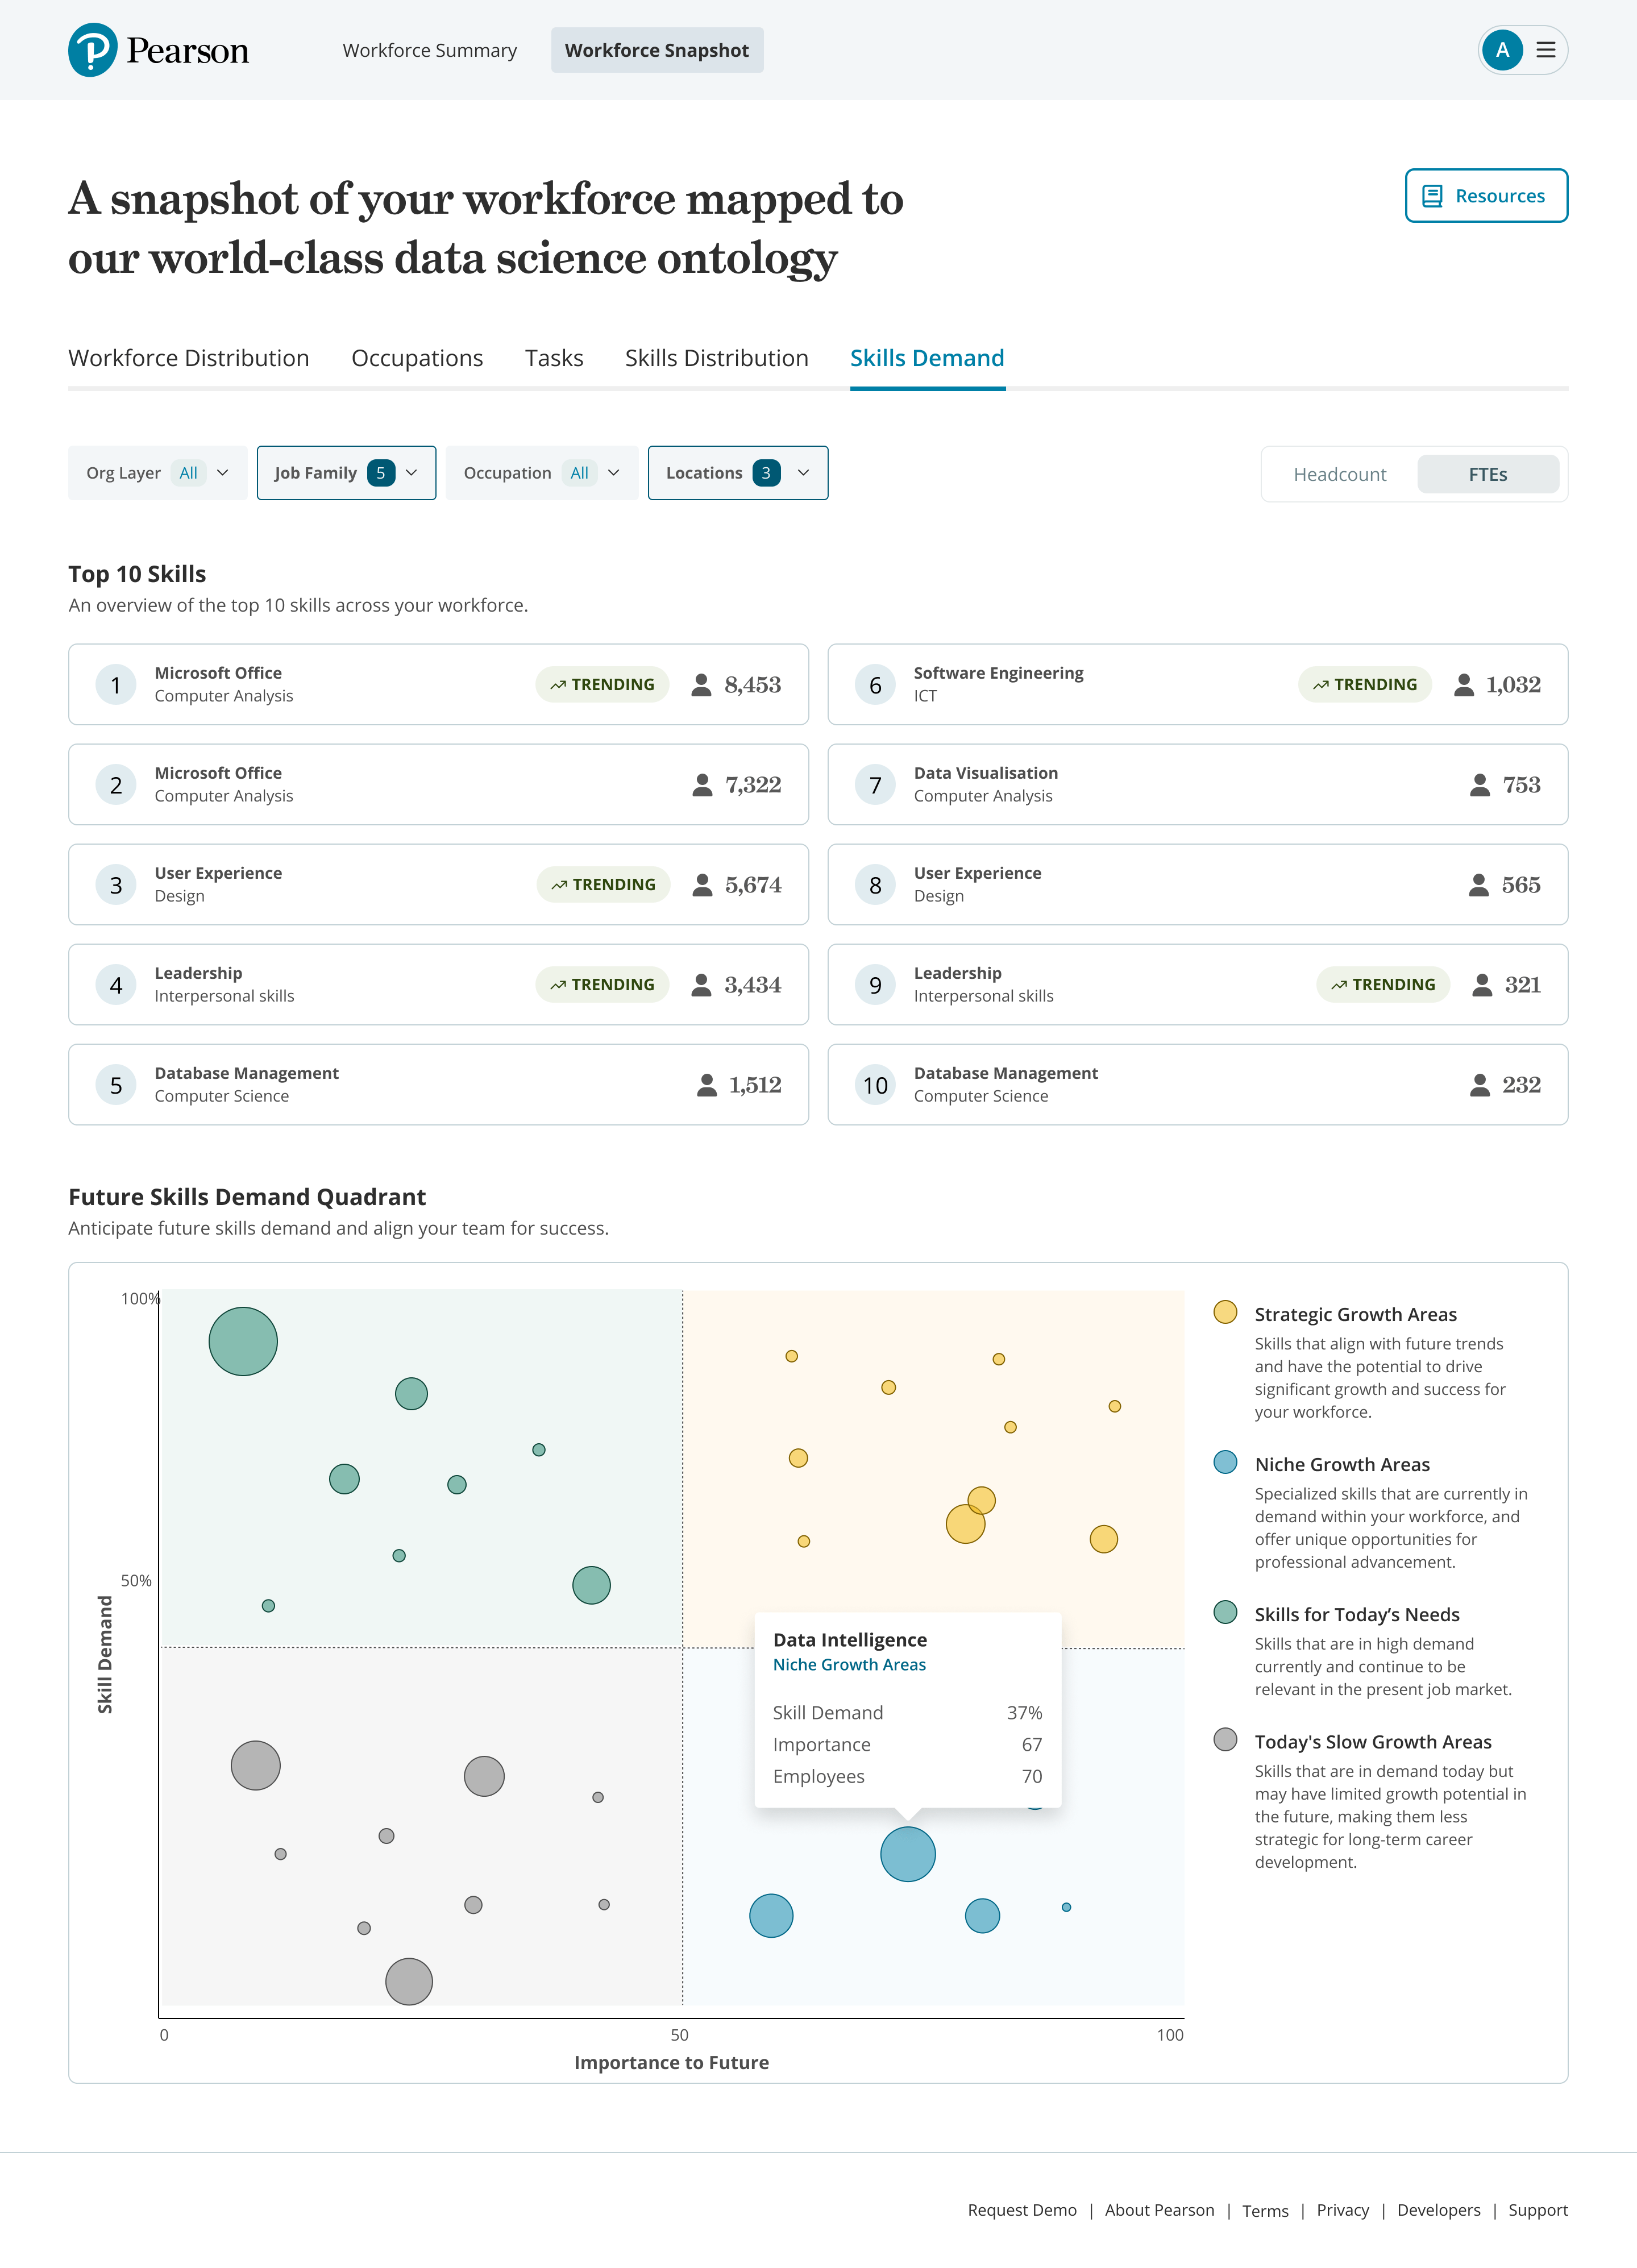
Task: Click the Resources book icon
Action: [x=1431, y=196]
